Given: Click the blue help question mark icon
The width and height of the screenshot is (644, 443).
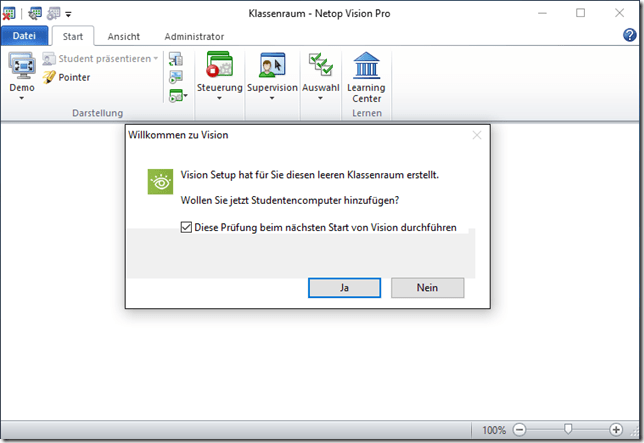Looking at the screenshot, I should coord(630,36).
